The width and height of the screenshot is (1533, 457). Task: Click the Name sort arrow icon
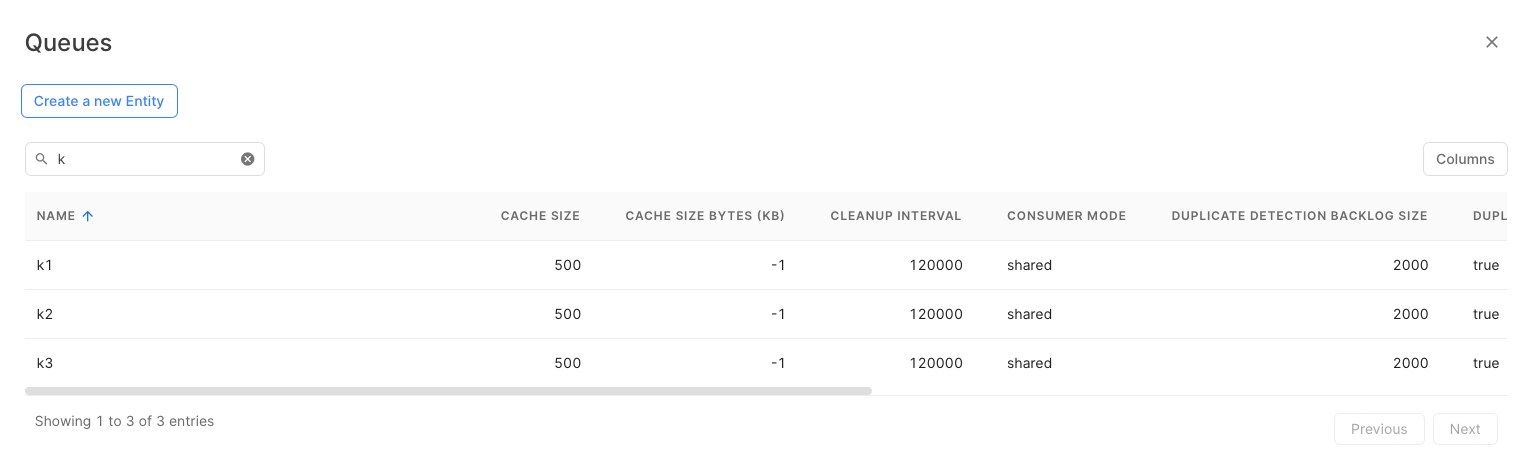pos(88,216)
